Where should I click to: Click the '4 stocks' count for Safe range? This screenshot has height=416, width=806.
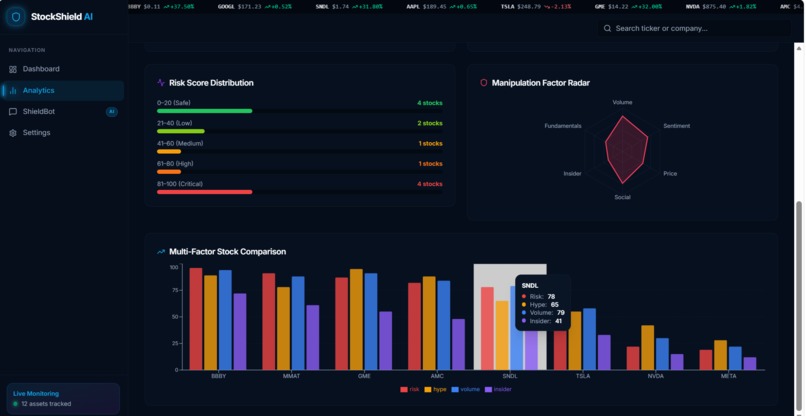[x=430, y=103]
